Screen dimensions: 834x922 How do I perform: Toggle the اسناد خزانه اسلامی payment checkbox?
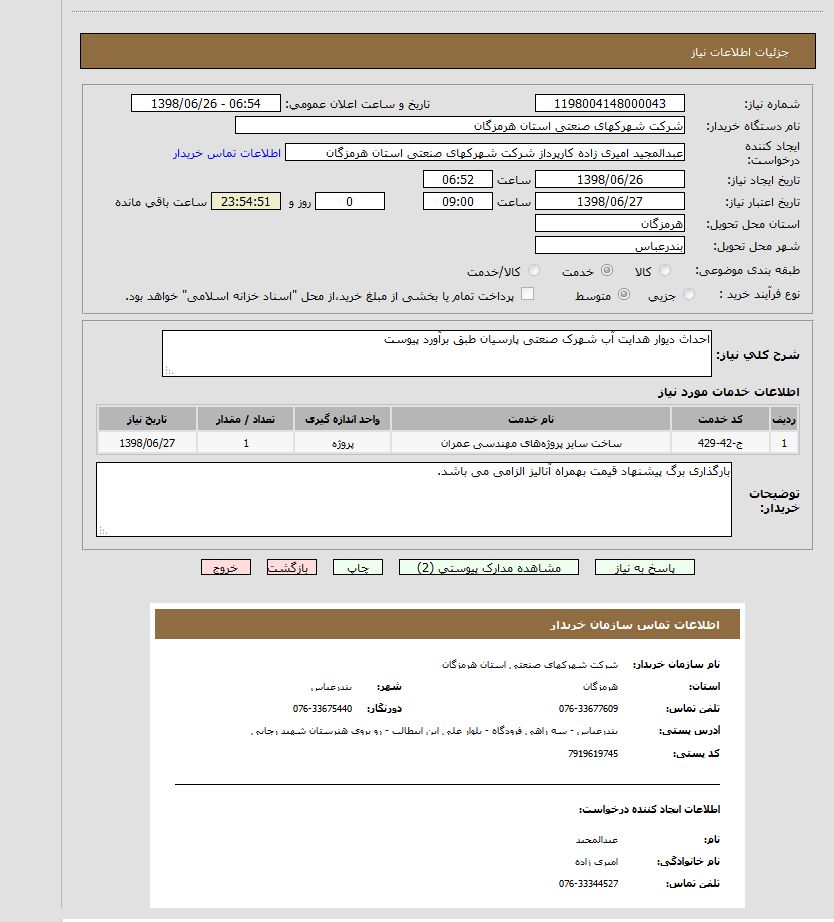(x=528, y=294)
